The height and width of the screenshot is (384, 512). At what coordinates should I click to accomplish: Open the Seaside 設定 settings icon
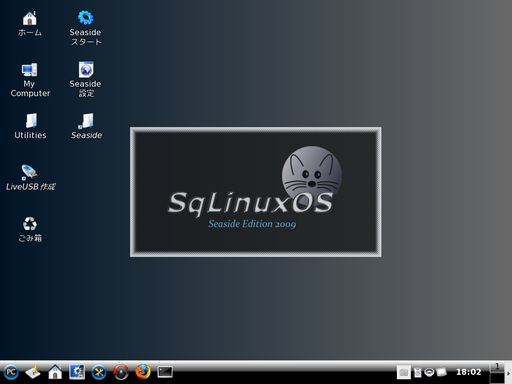click(86, 79)
